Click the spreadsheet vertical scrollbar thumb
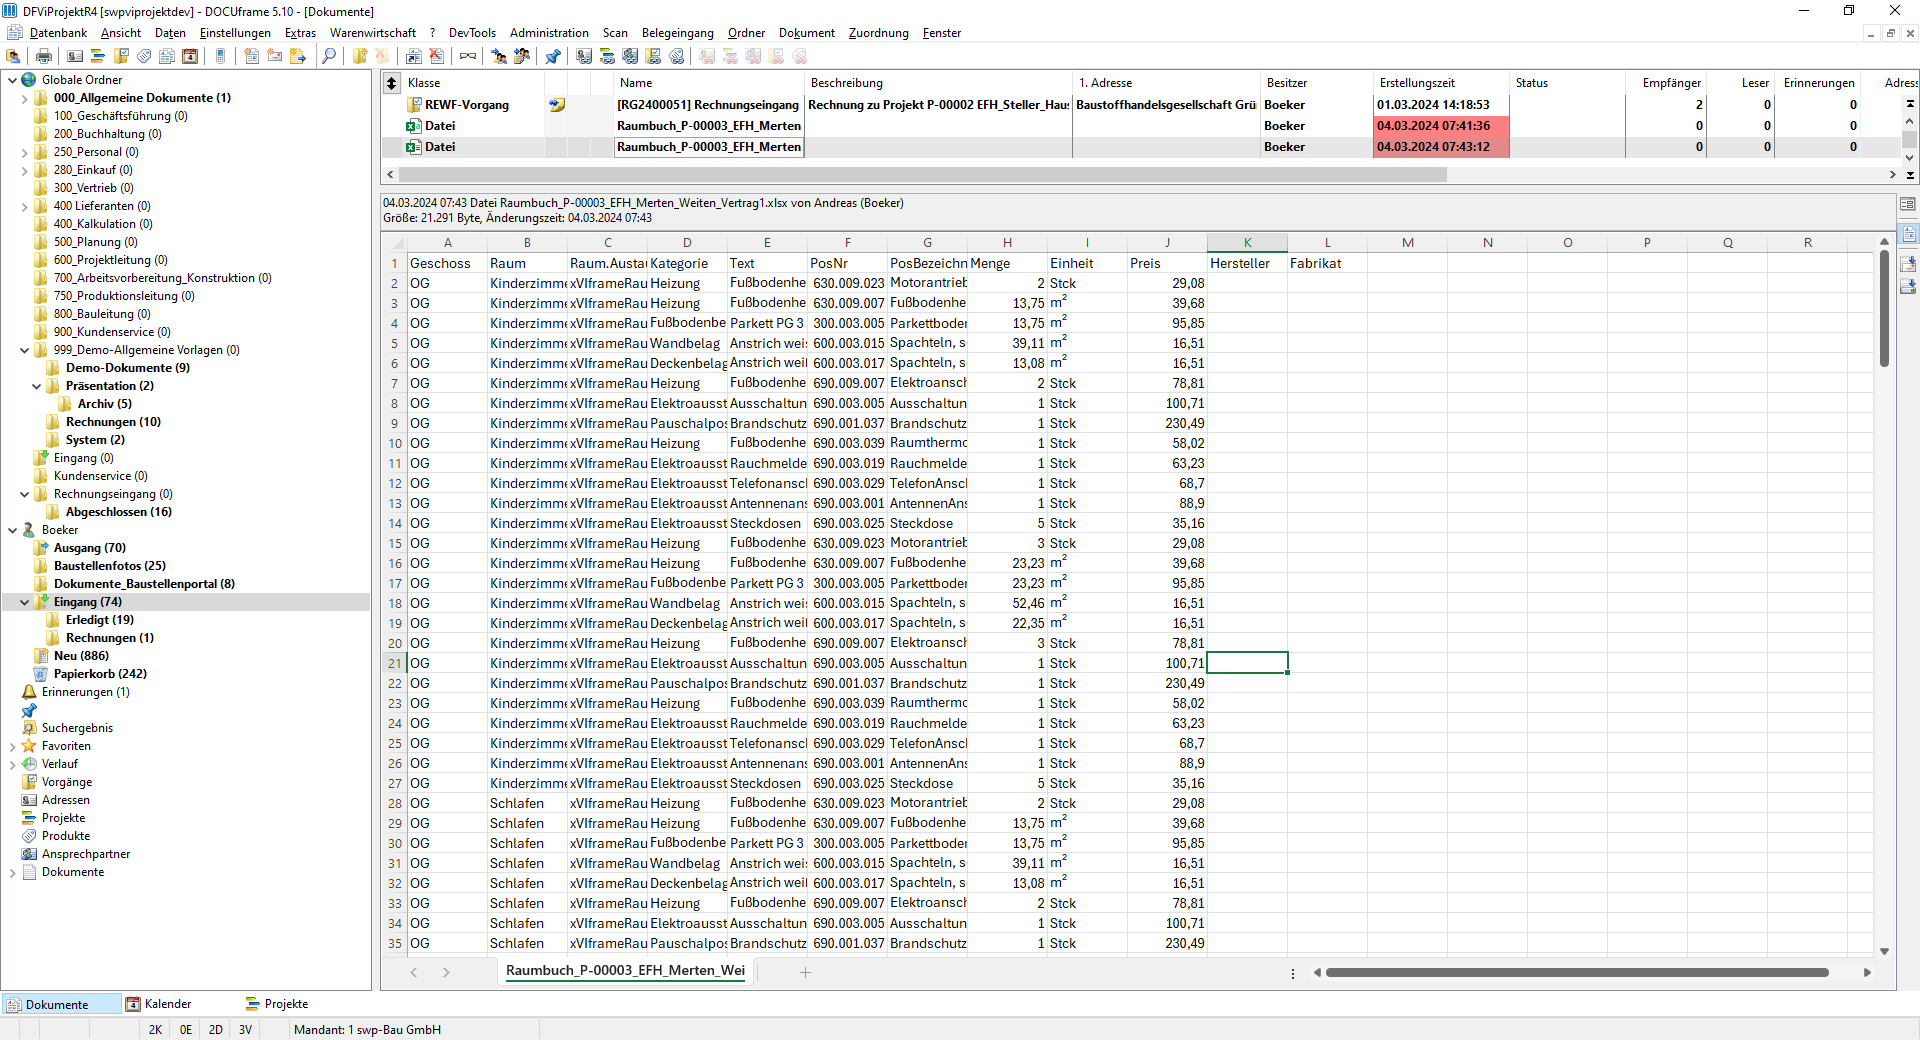This screenshot has width=1920, height=1040. 1884,308
